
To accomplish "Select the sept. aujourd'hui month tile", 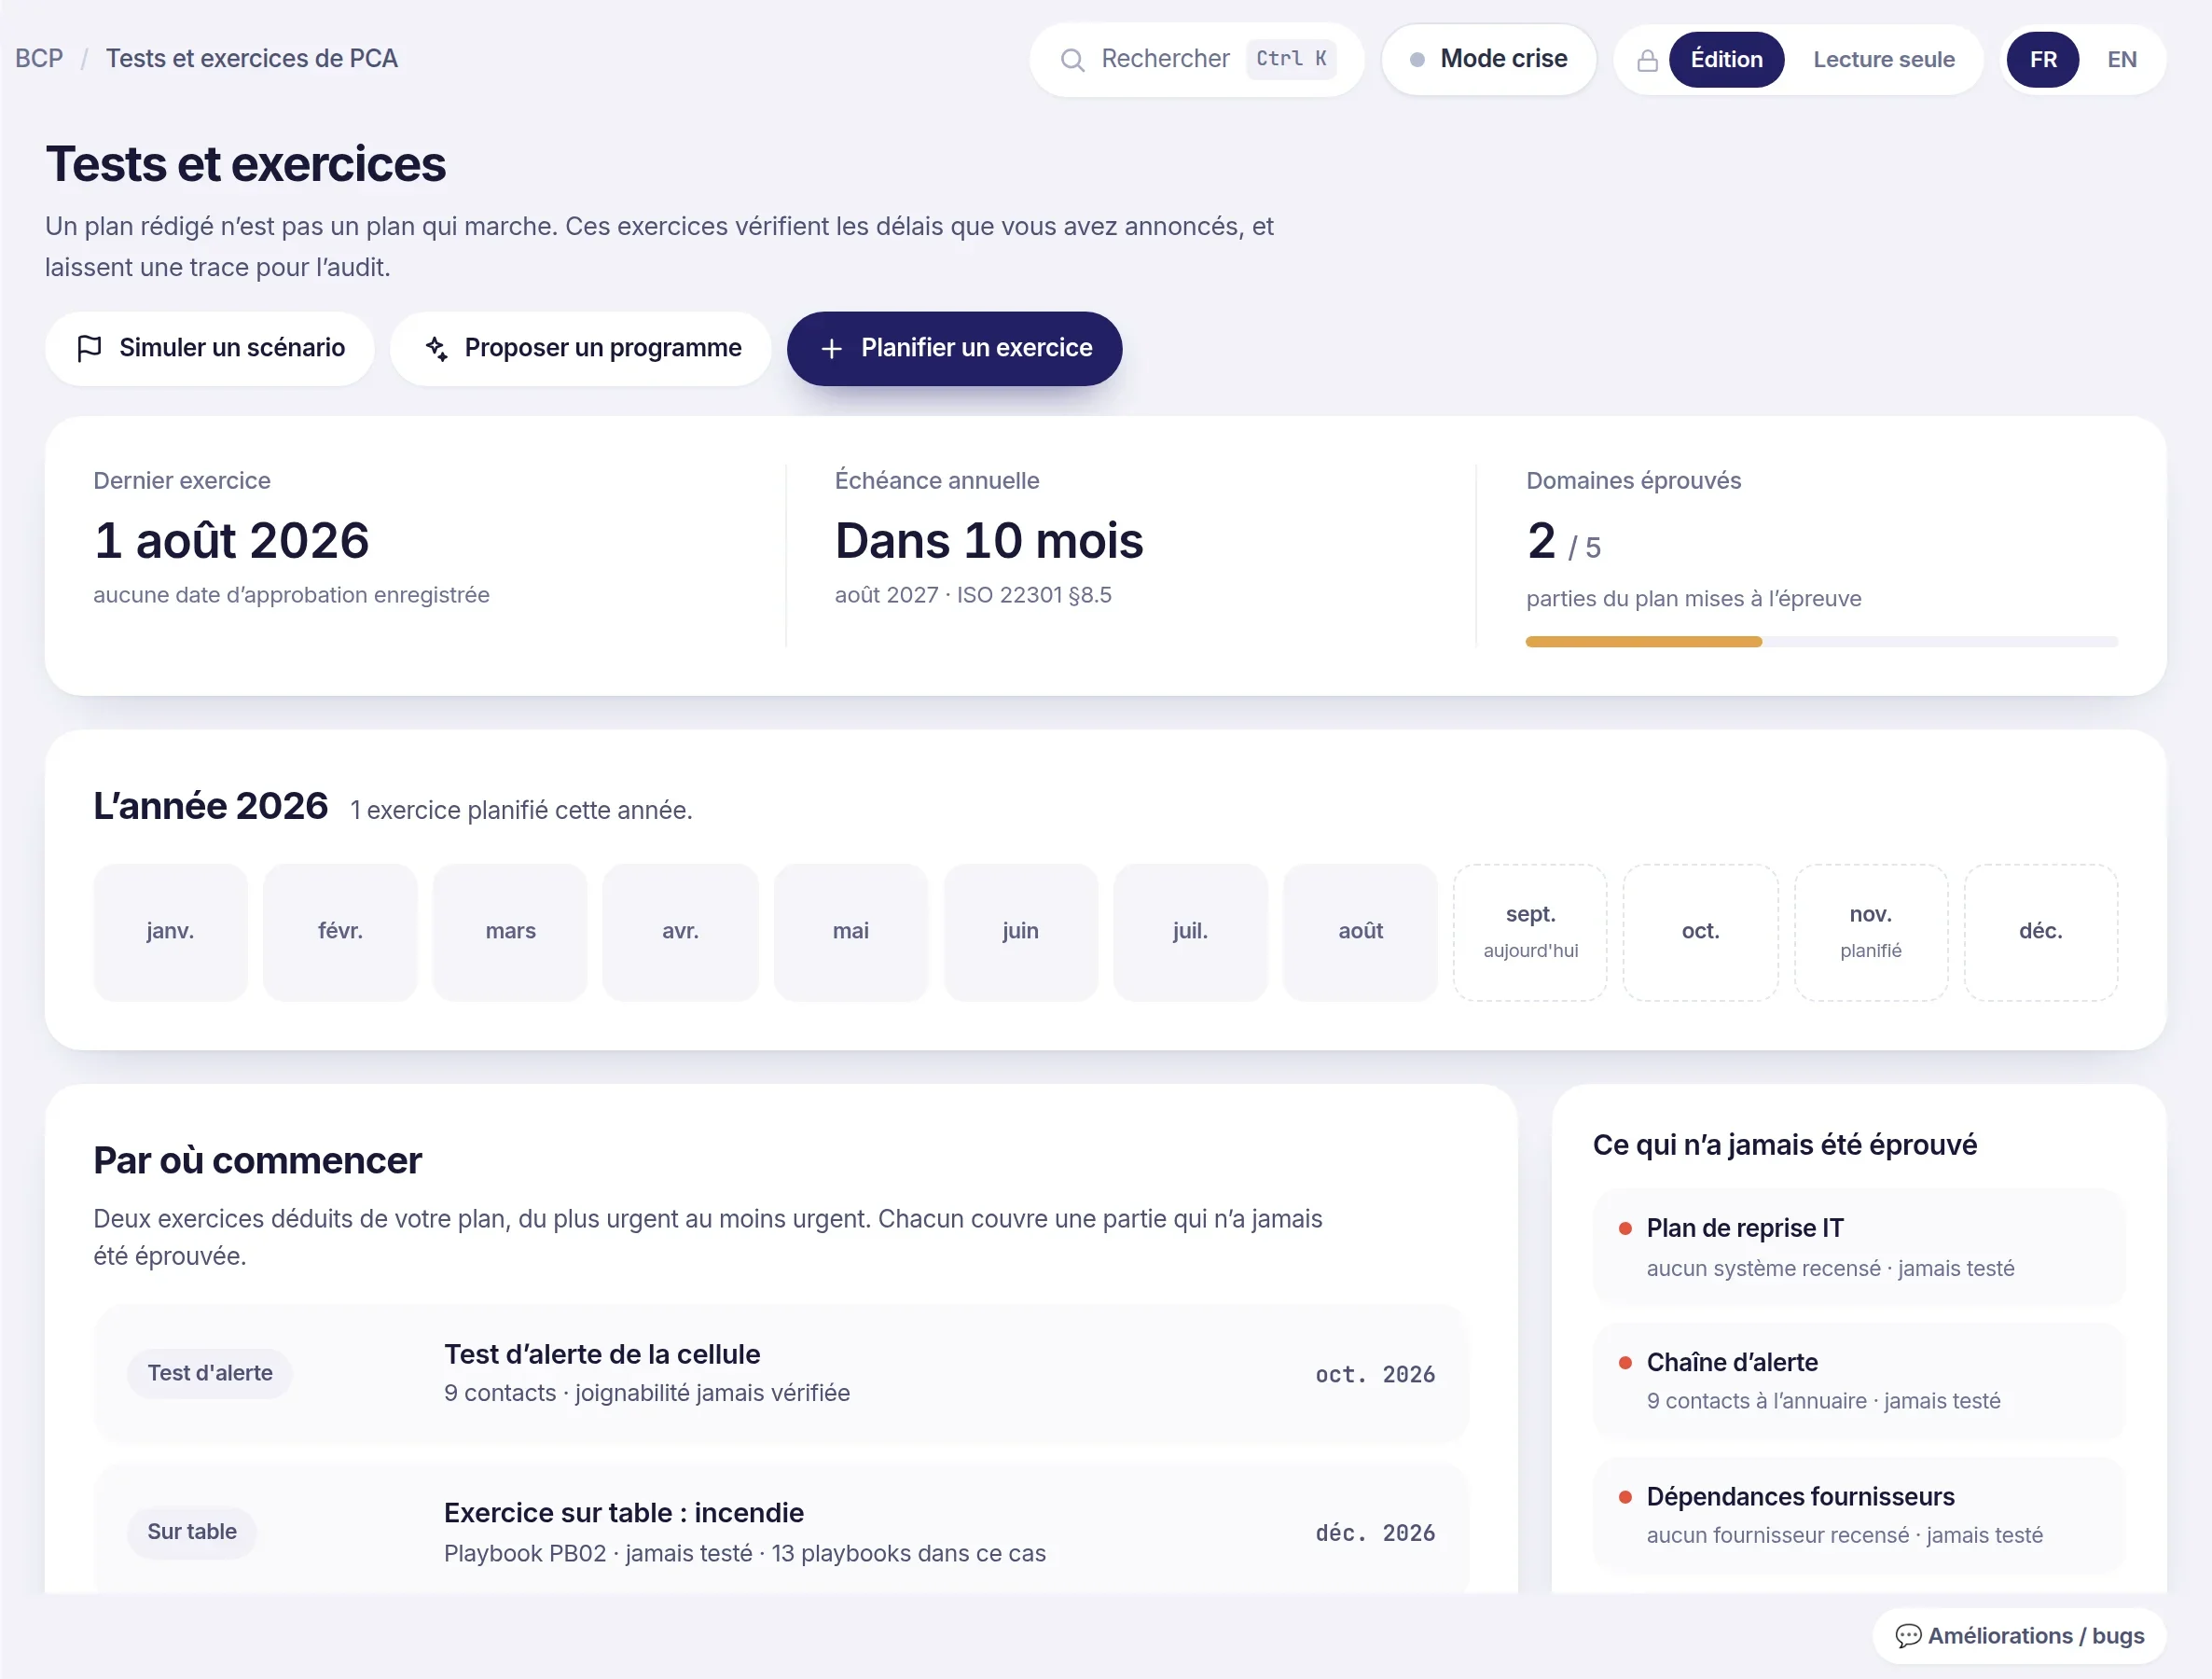I will tap(1530, 932).
